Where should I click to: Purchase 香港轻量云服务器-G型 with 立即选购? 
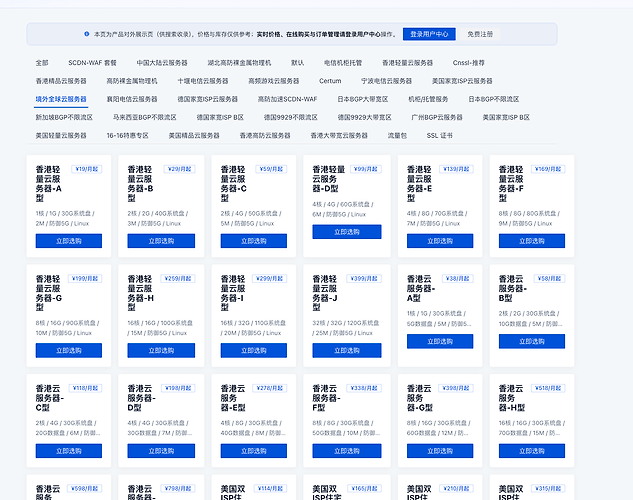[x=69, y=350]
